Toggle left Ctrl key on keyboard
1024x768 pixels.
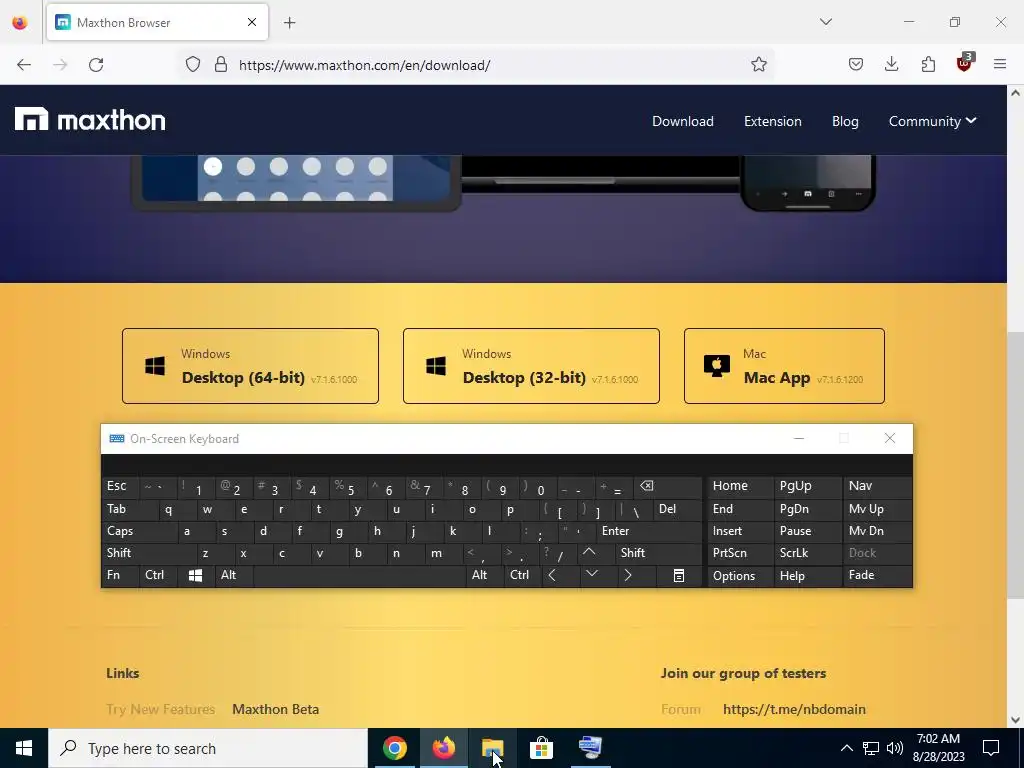(x=158, y=575)
